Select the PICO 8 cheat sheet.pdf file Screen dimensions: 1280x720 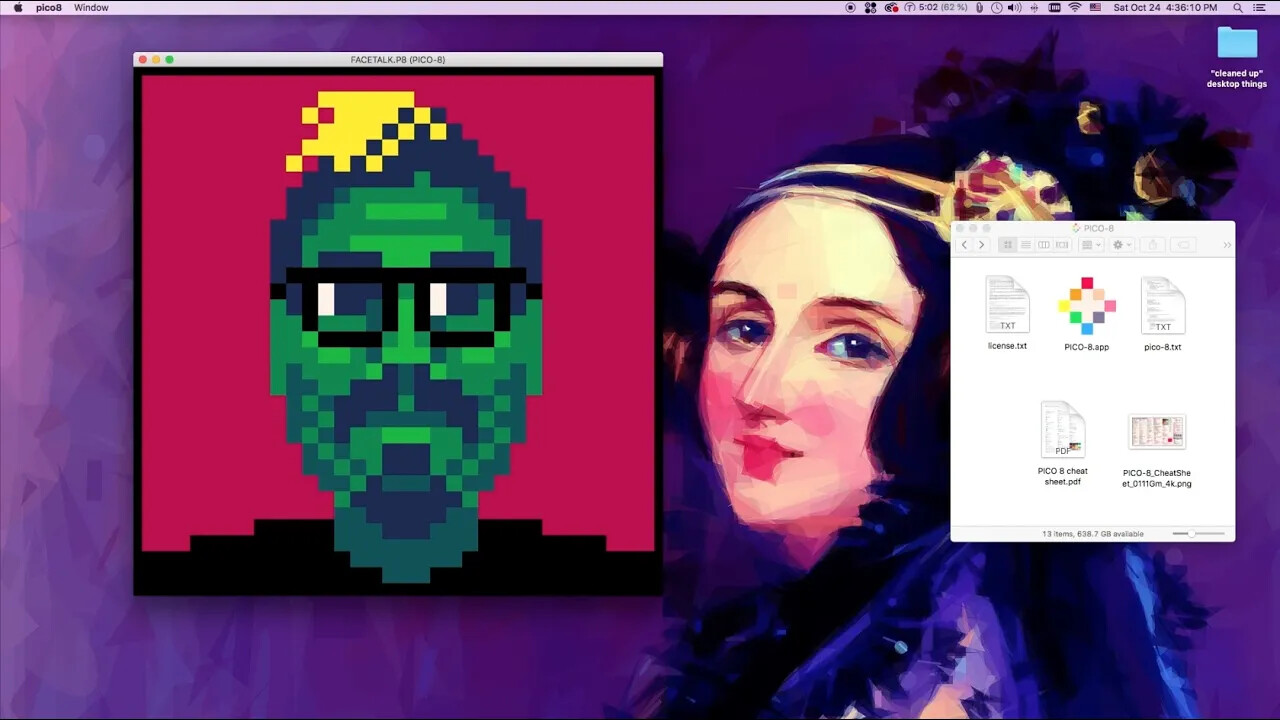[x=1062, y=430]
